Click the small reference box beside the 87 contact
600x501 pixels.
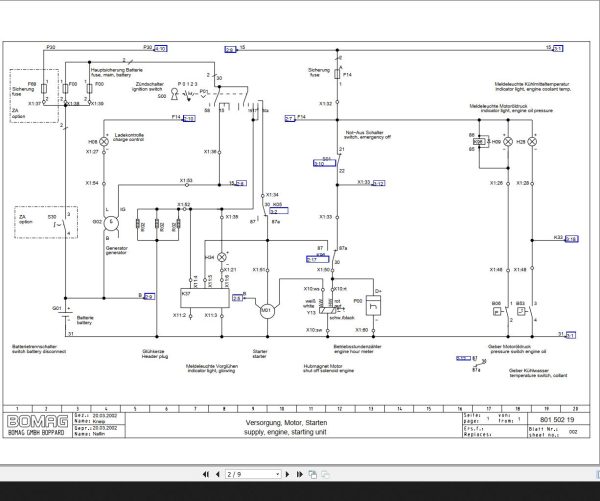tap(463, 358)
